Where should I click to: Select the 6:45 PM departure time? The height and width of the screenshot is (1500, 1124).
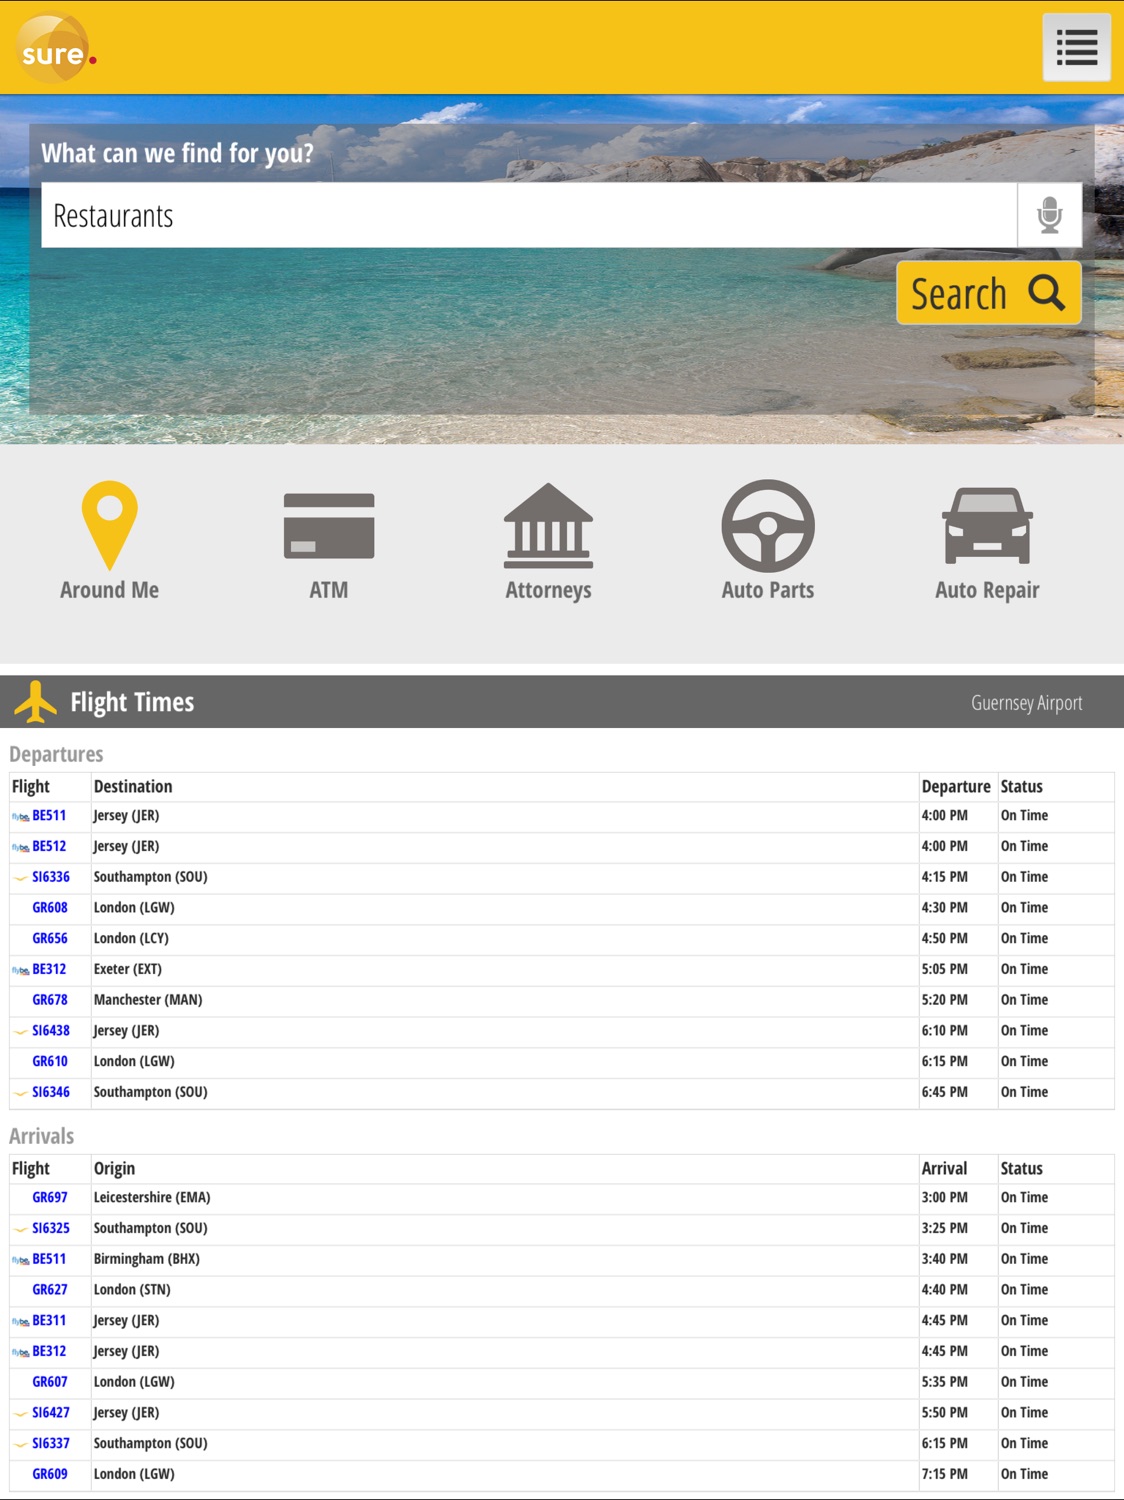(944, 1093)
